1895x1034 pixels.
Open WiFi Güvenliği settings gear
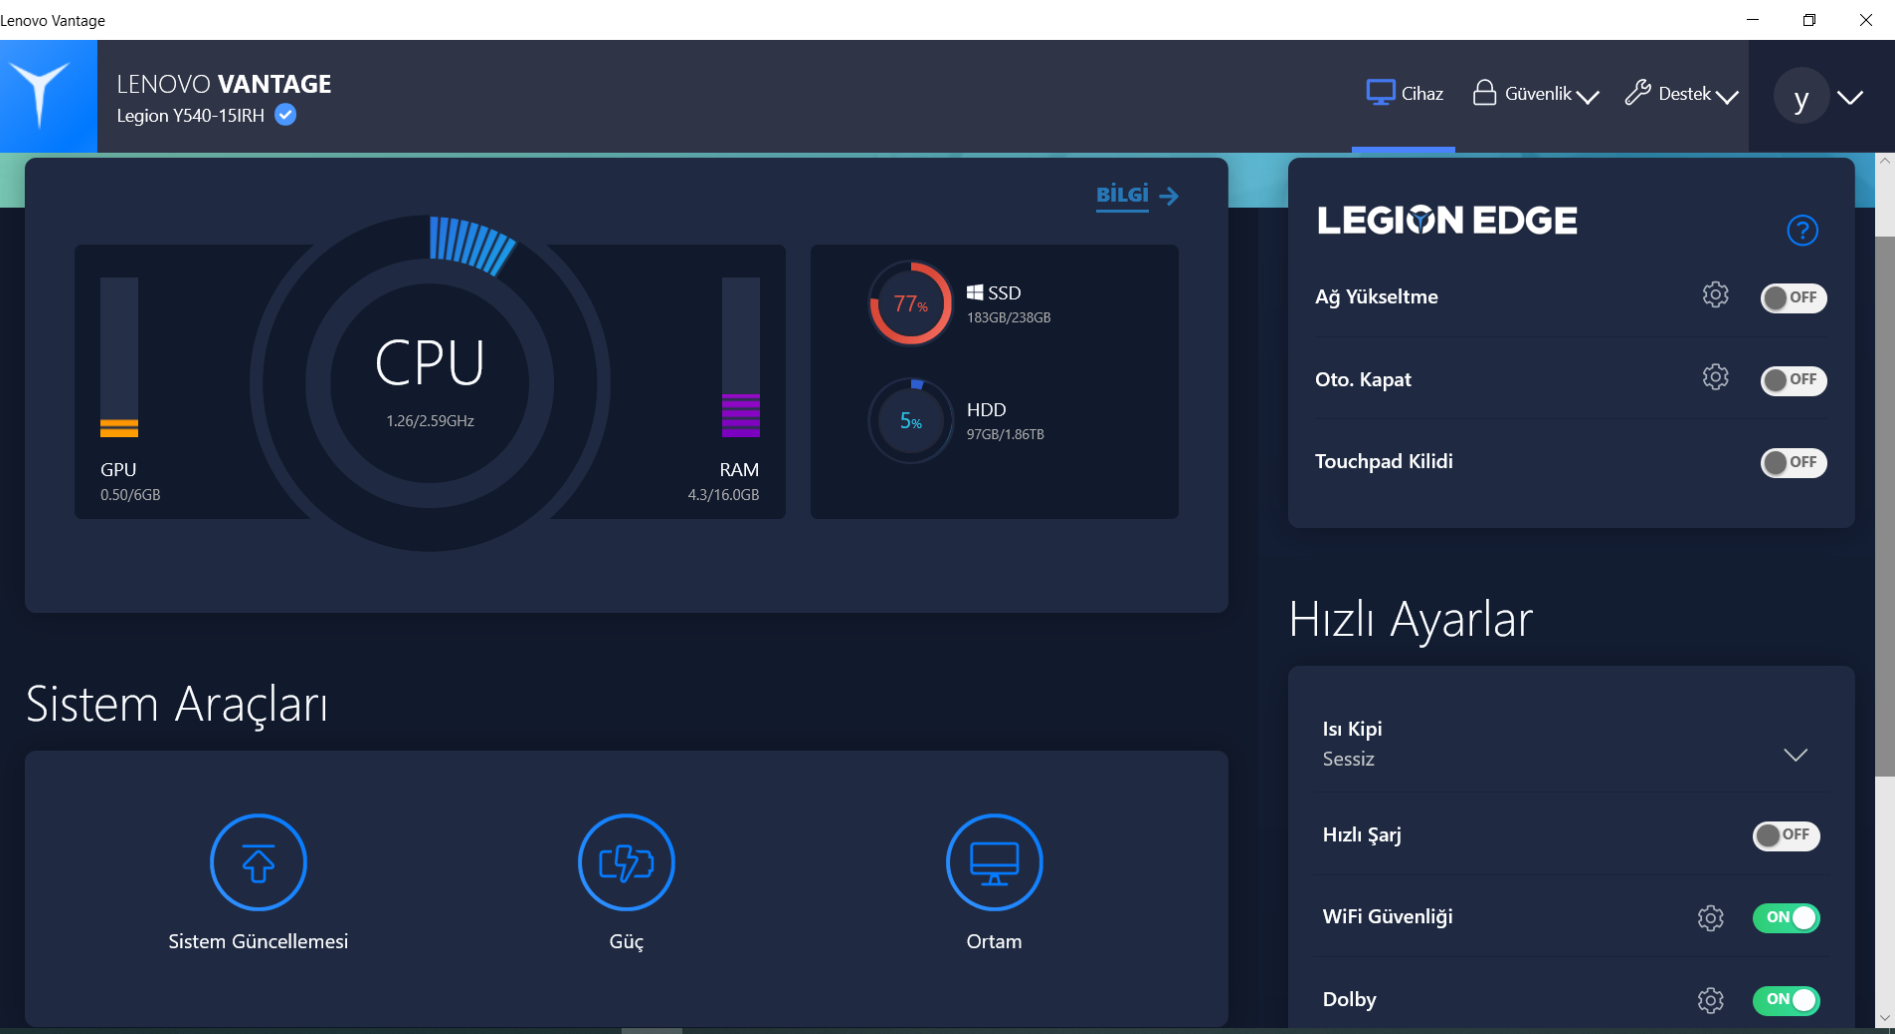point(1710,918)
